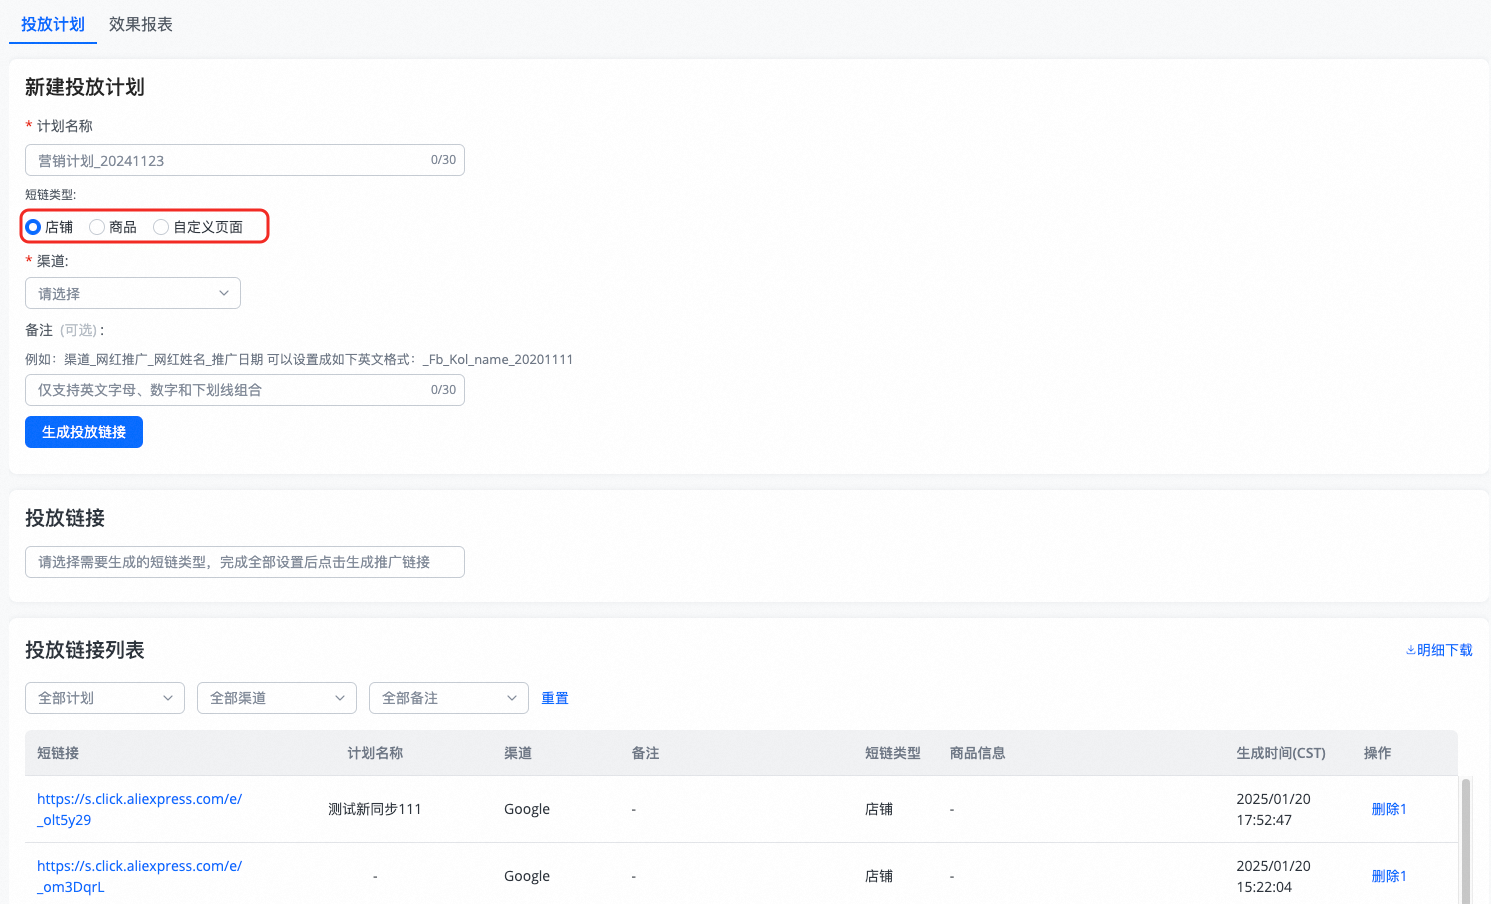Image resolution: width=1491 pixels, height=904 pixels.
Task: Click the 重置 filter link
Action: click(555, 698)
